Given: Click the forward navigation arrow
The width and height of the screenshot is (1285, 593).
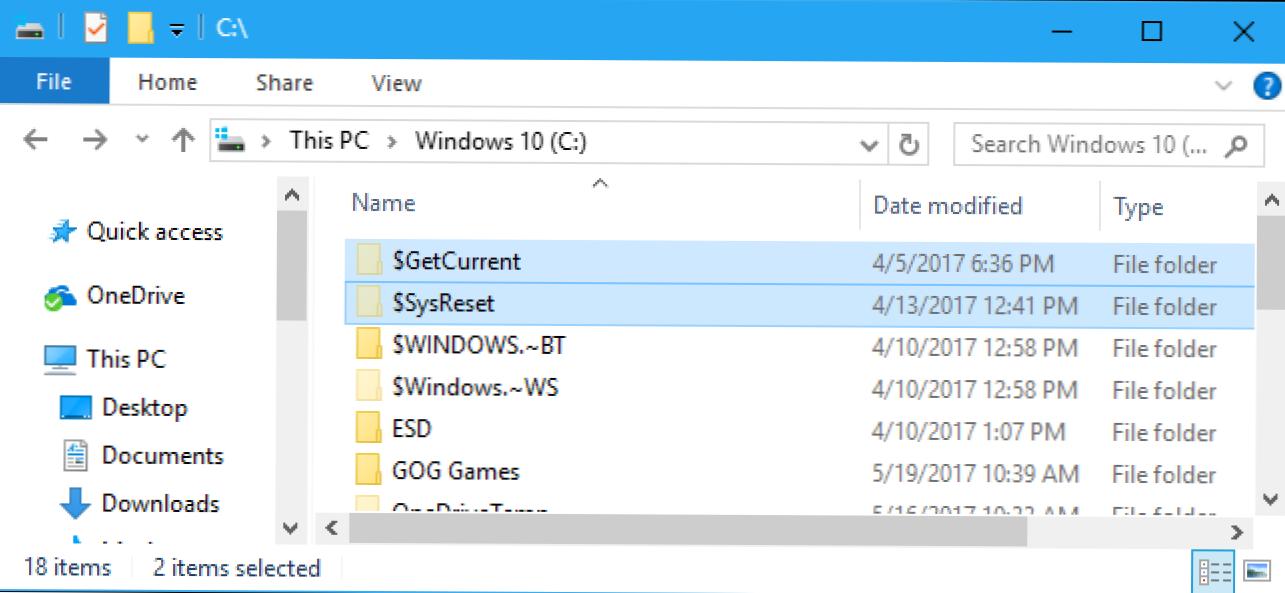Looking at the screenshot, I should (x=95, y=140).
